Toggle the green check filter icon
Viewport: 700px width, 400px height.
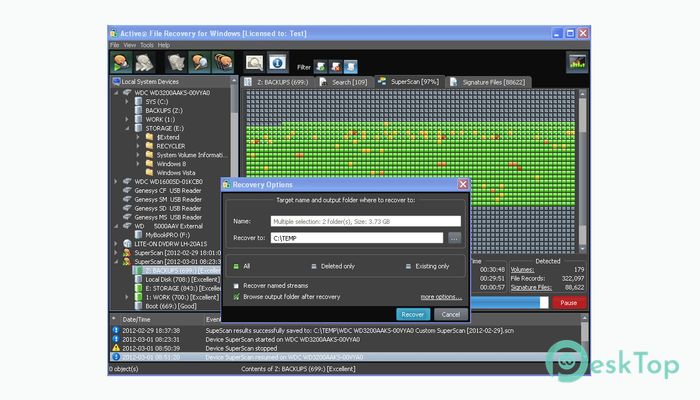click(321, 67)
